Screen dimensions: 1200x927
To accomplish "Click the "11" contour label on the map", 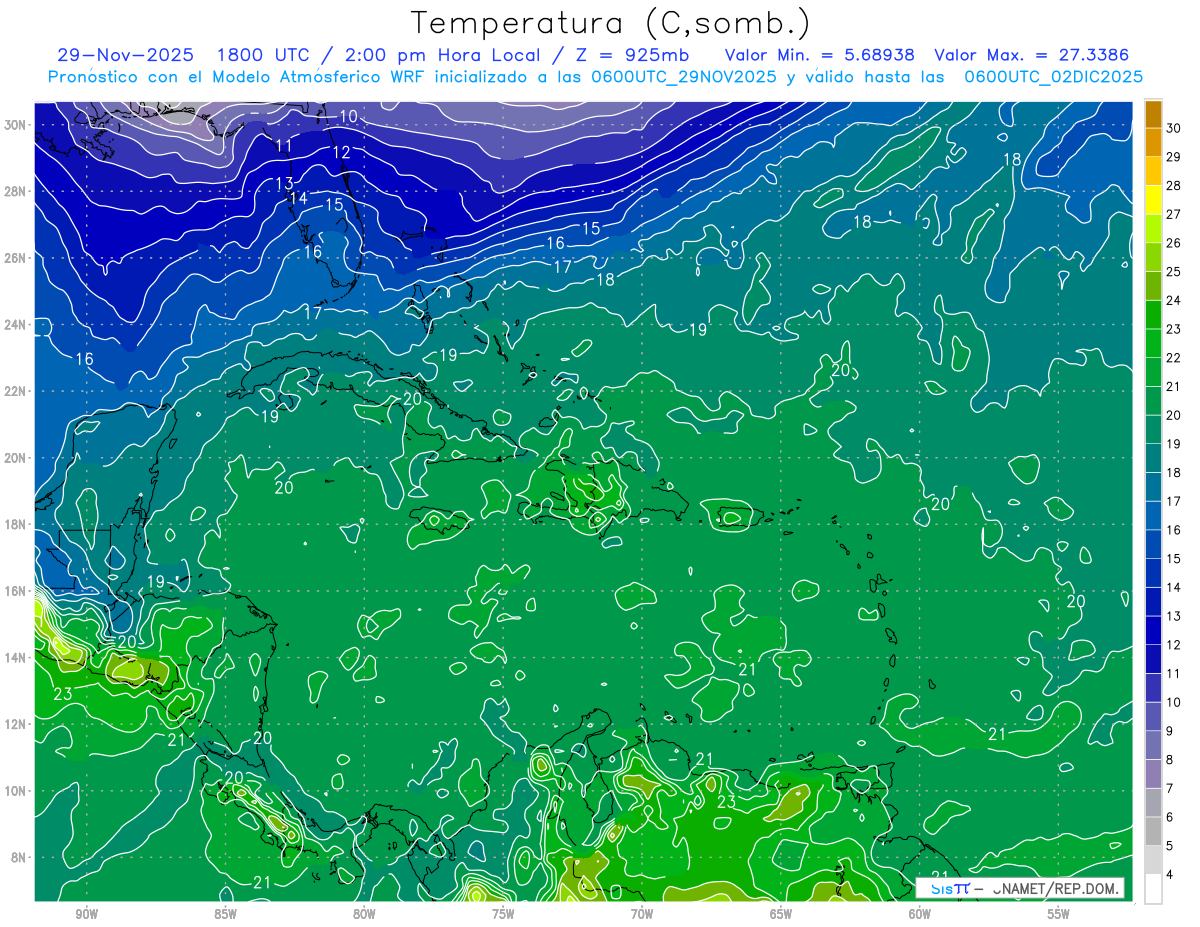I will point(284,146).
